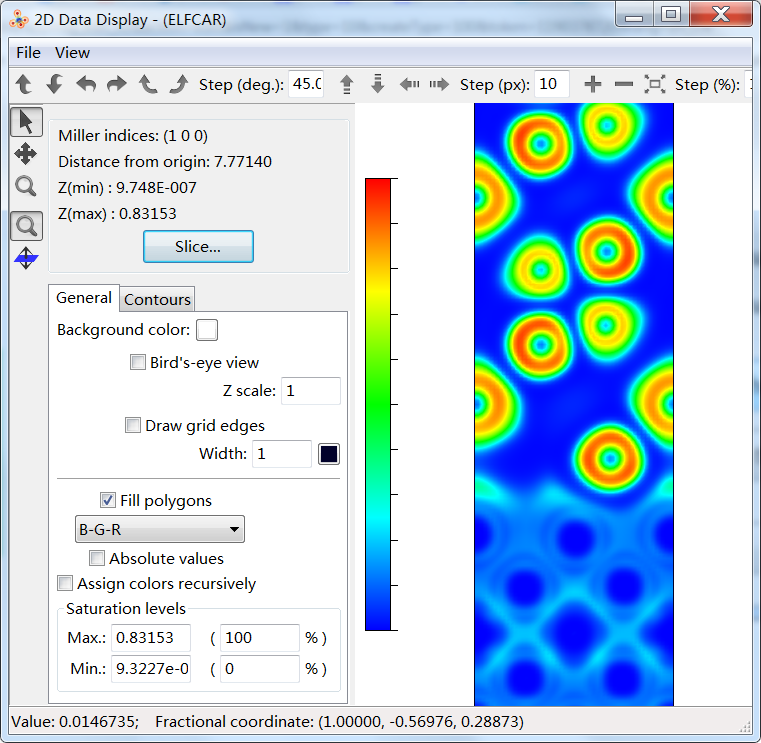
Task: Click 'Distance from origin: 7.77140' text
Action: tap(165, 162)
